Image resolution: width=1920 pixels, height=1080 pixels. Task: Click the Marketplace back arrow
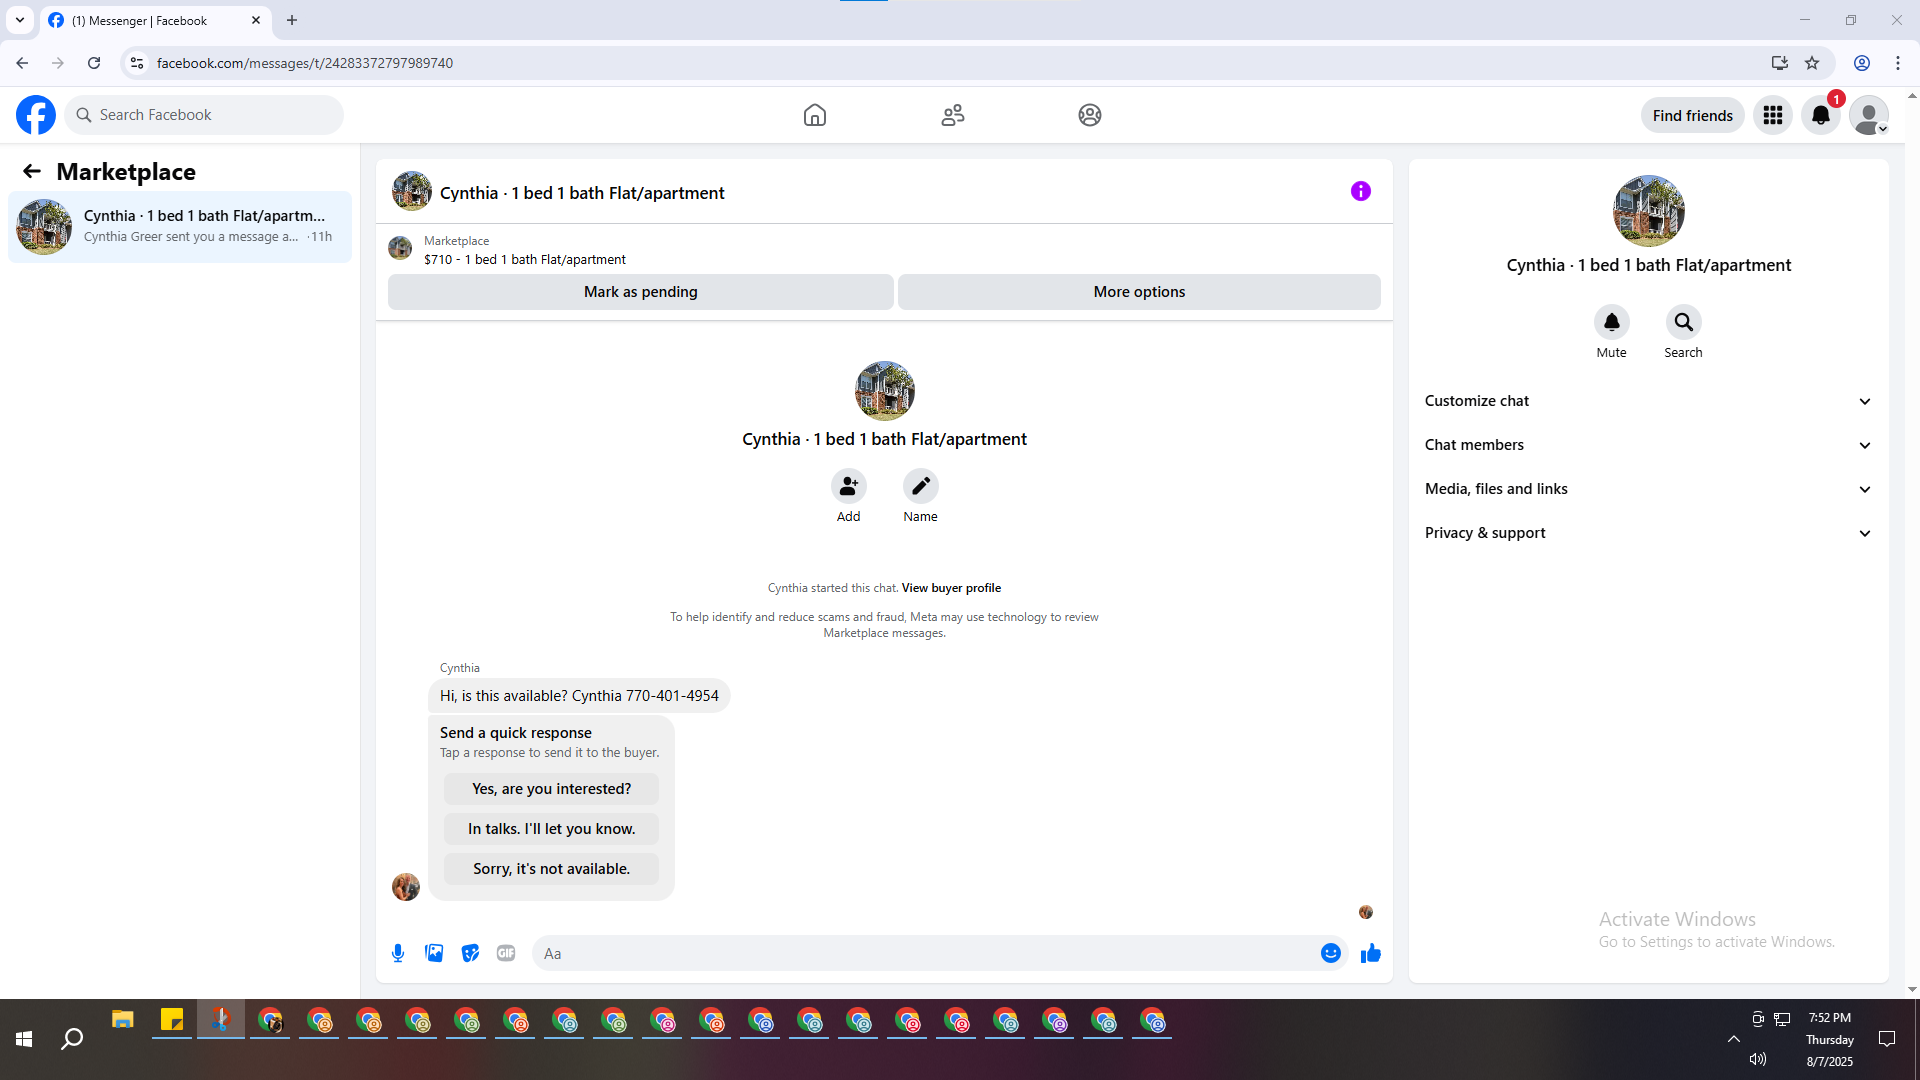pyautogui.click(x=32, y=172)
